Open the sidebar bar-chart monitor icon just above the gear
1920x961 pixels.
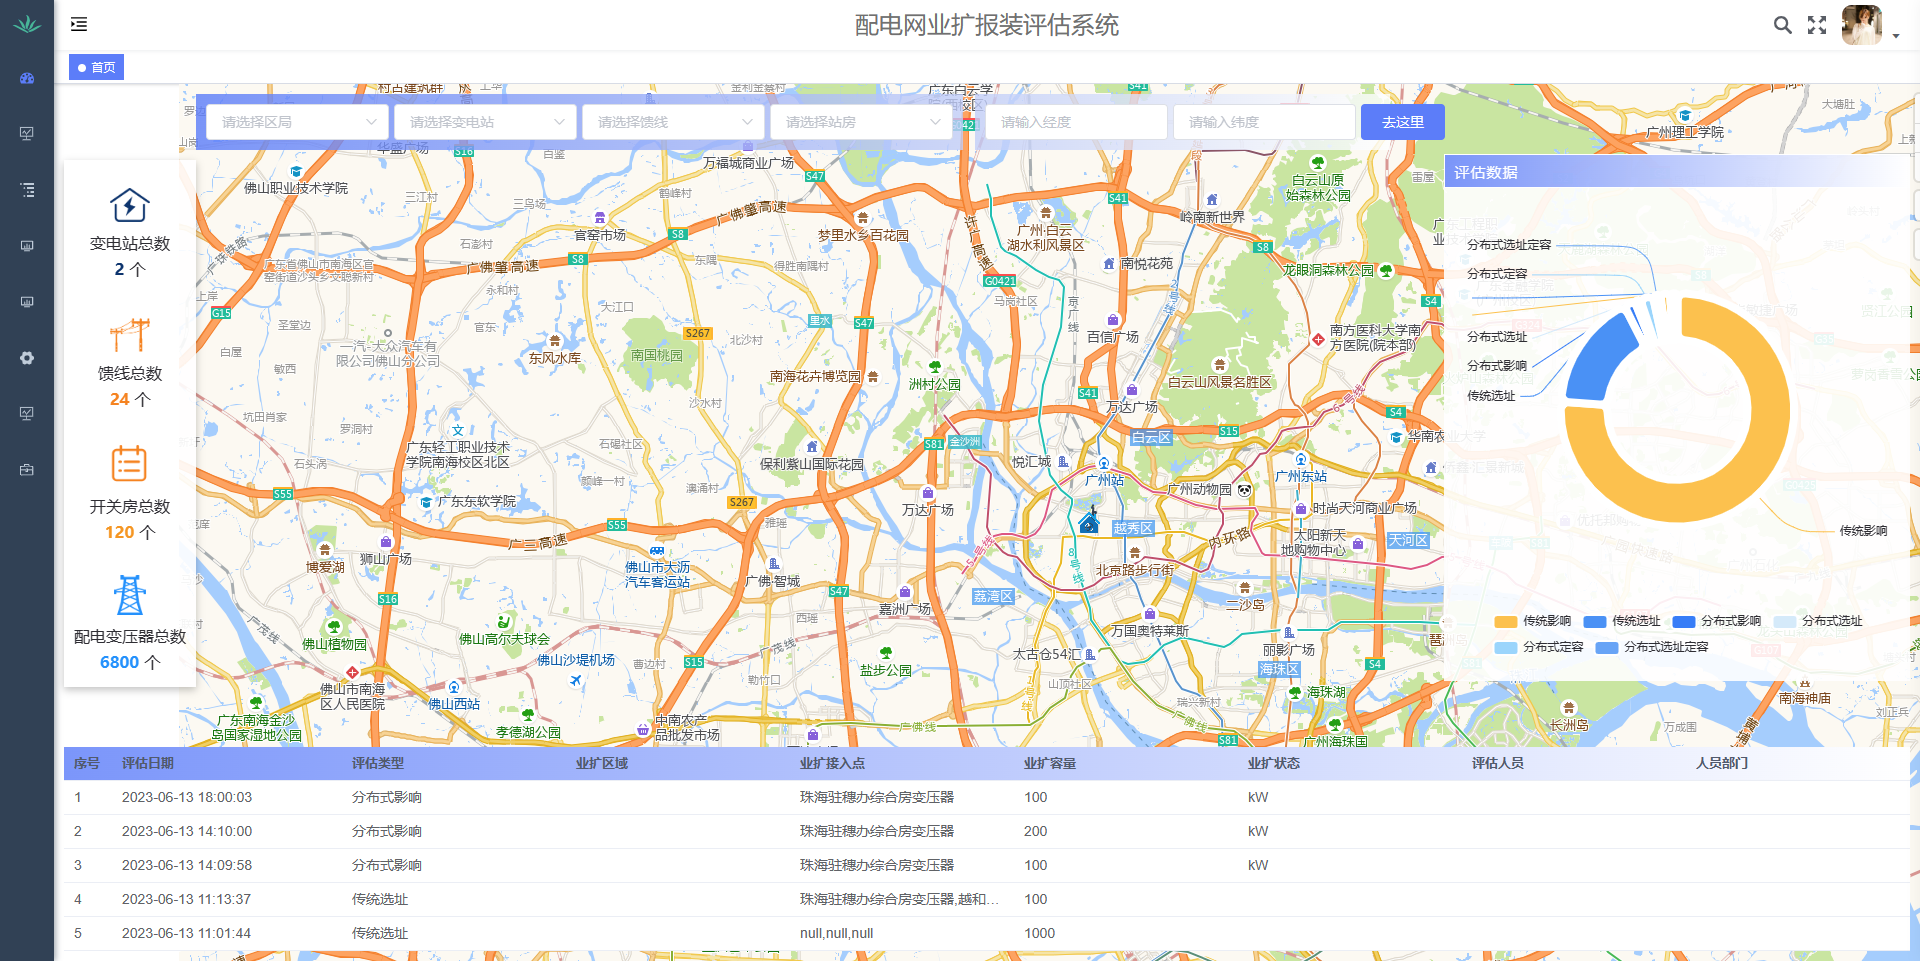click(27, 301)
